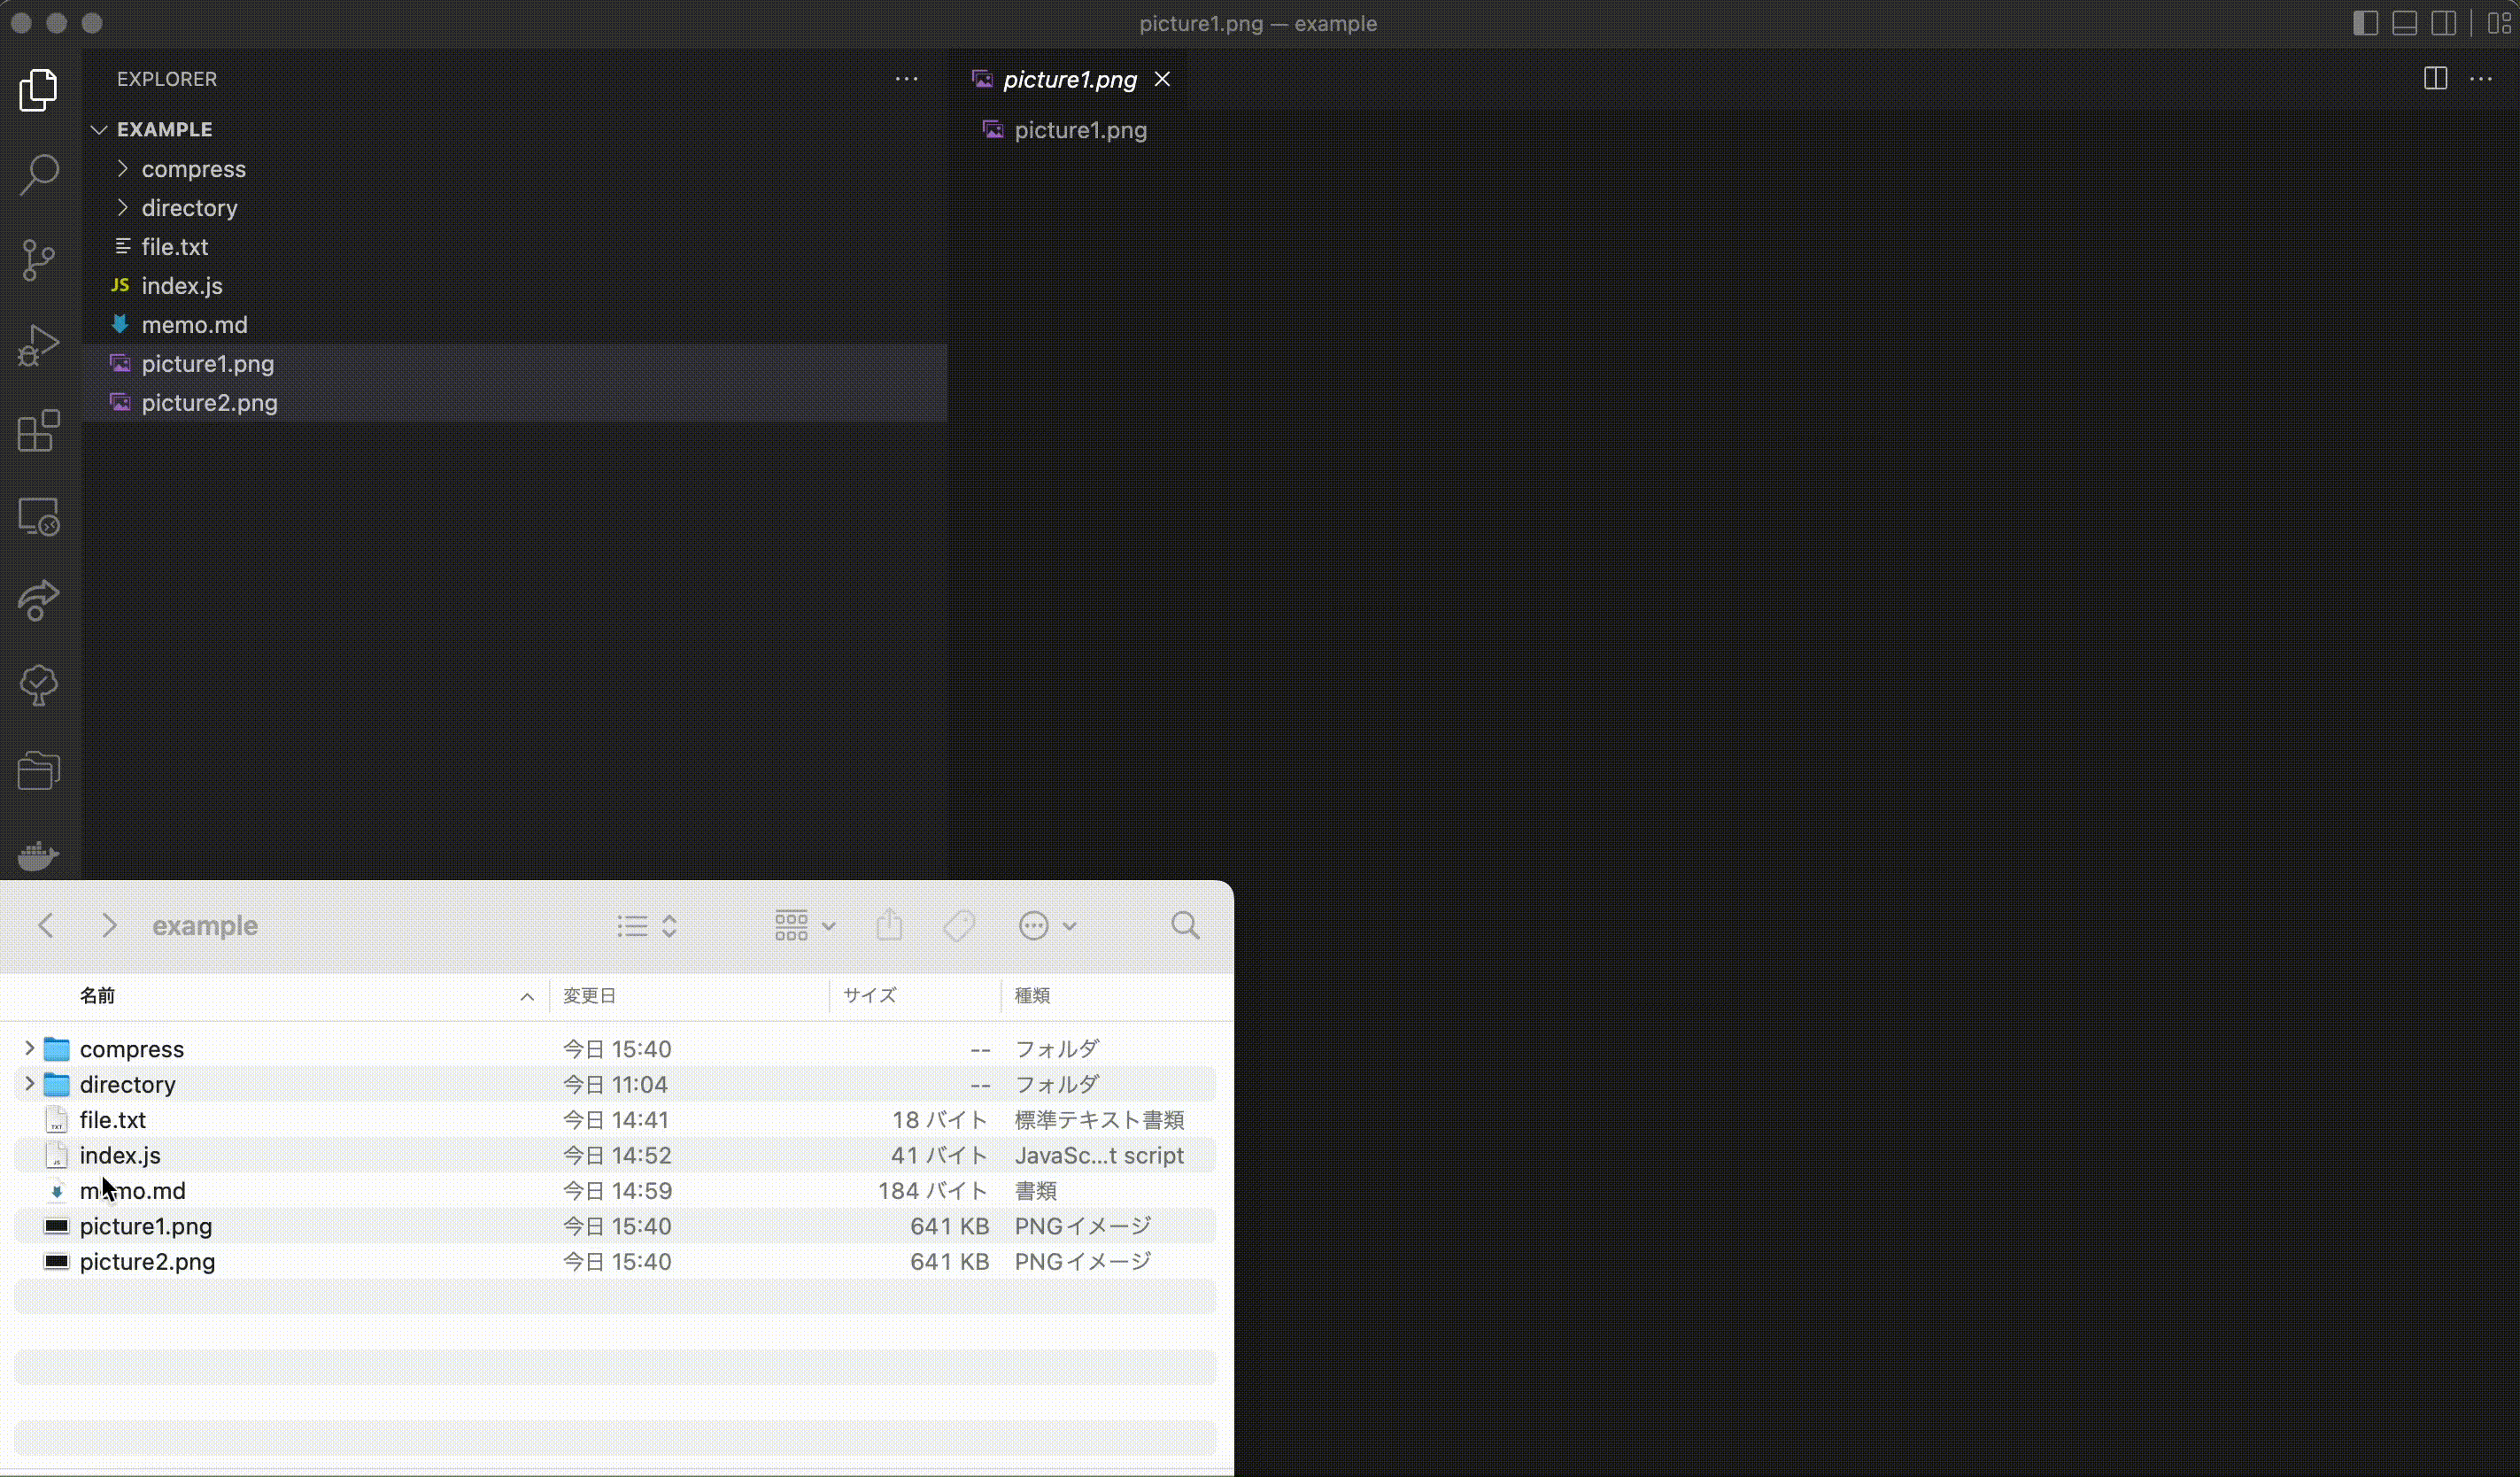Click the Finder share icon

[889, 926]
